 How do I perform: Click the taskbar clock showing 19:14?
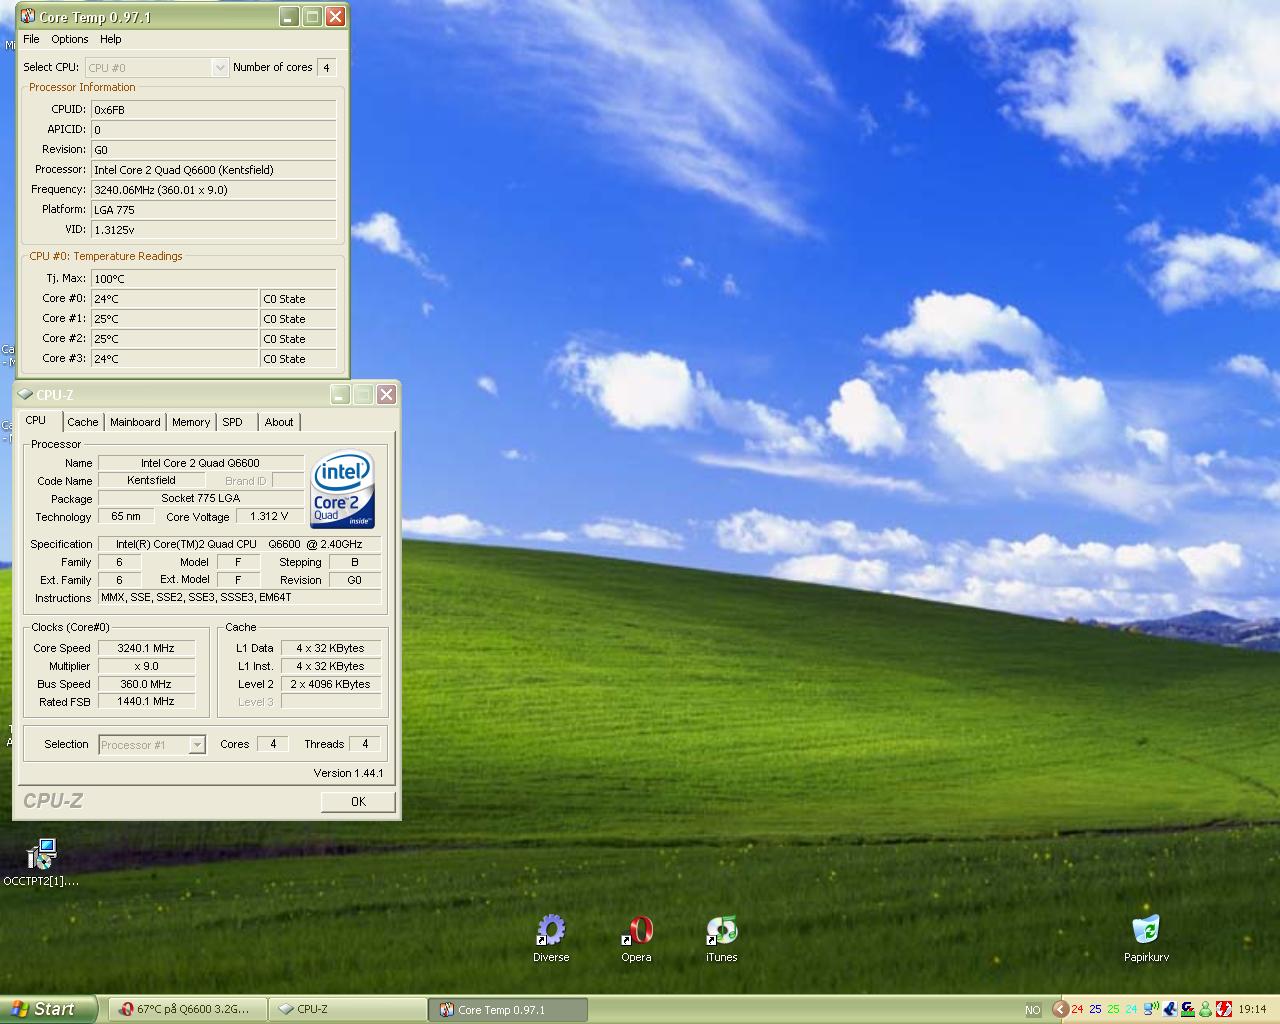[x=1252, y=1010]
